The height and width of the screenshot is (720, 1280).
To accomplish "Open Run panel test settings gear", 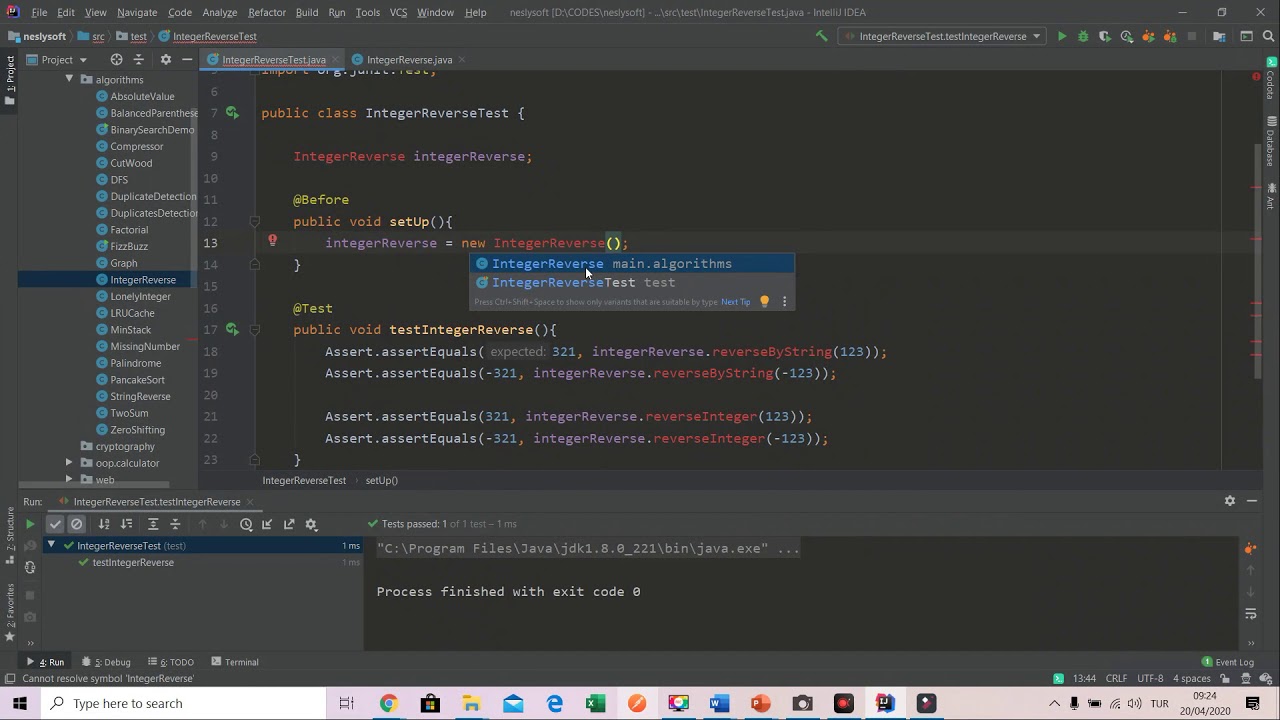I will pos(311,524).
